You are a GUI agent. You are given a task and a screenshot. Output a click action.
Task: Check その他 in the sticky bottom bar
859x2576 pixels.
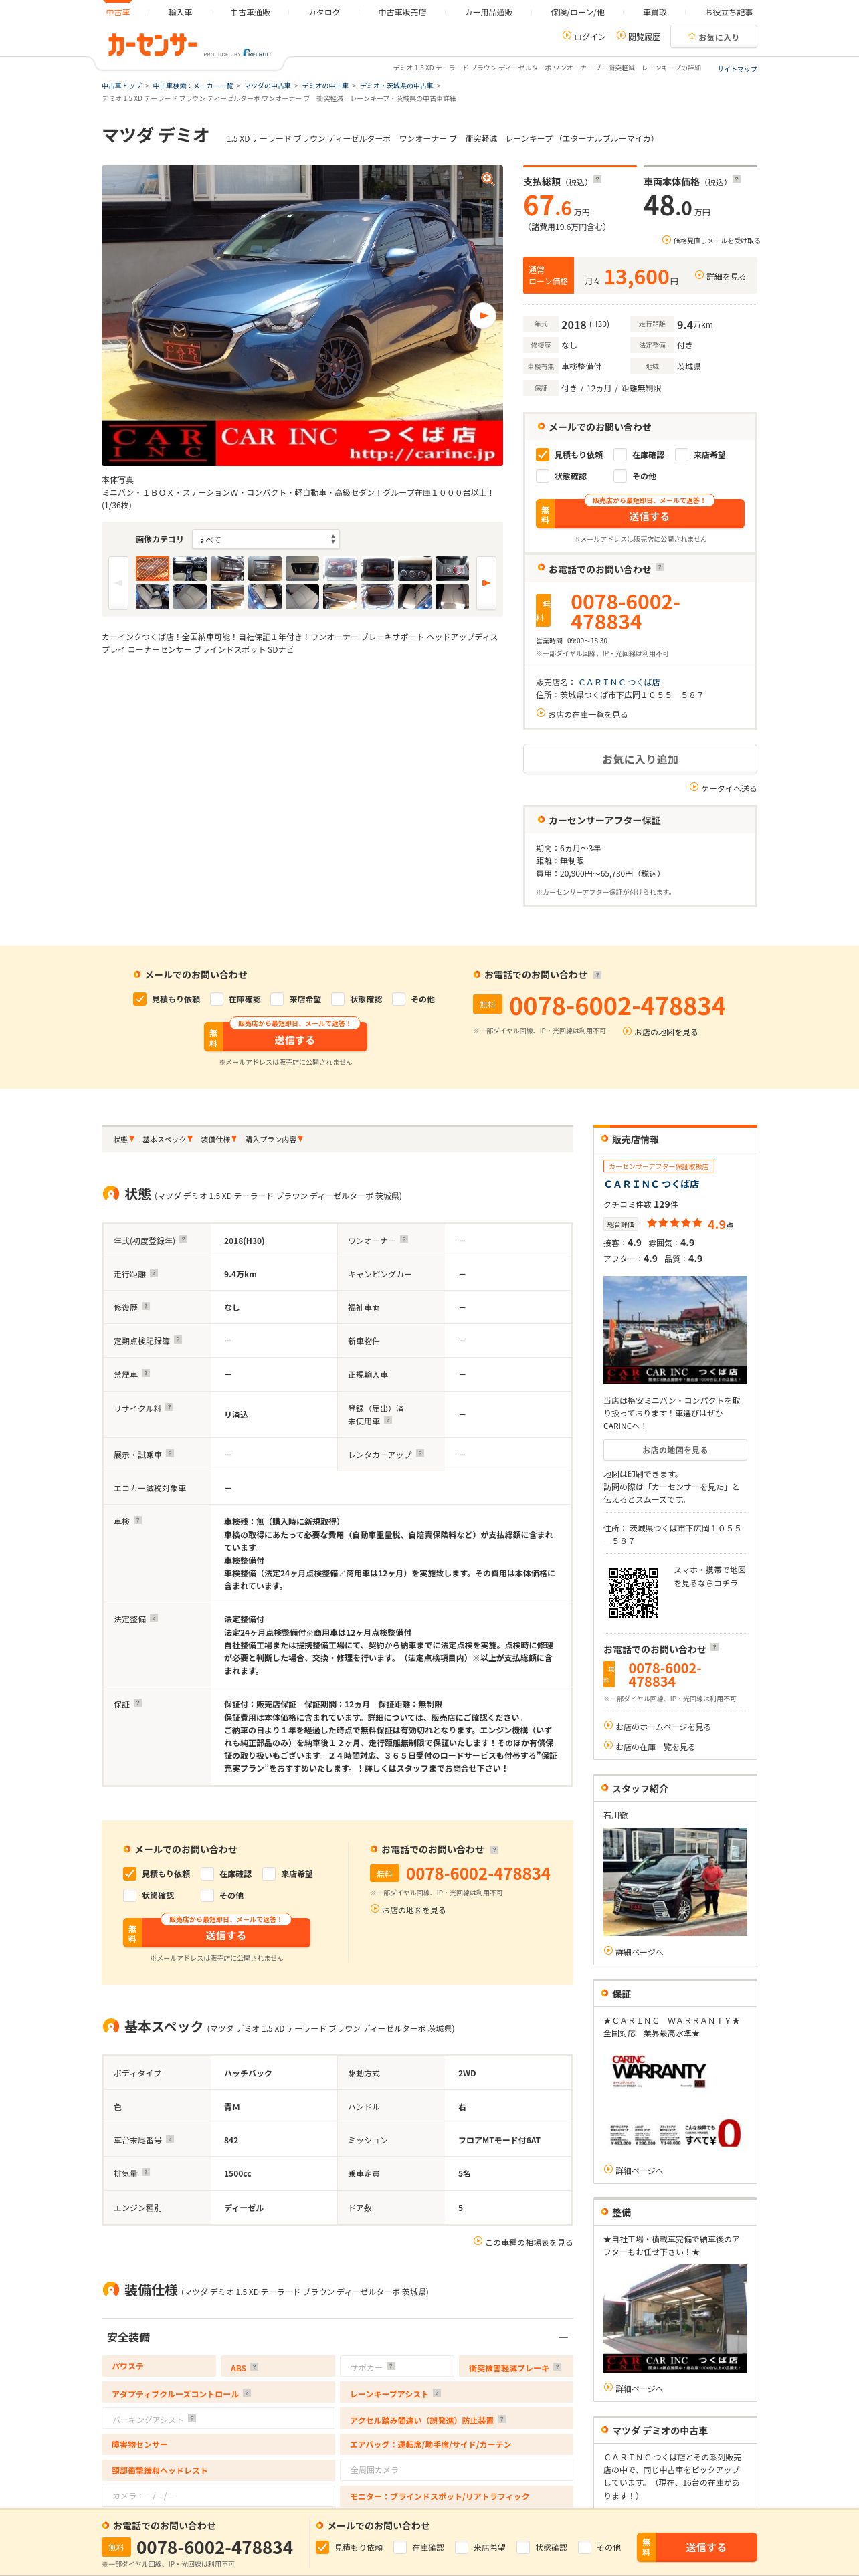coord(585,2547)
